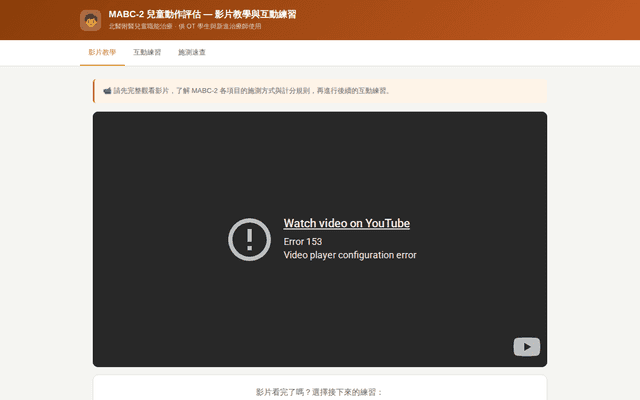
Task: Click the Error 153 message text
Action: 303,242
